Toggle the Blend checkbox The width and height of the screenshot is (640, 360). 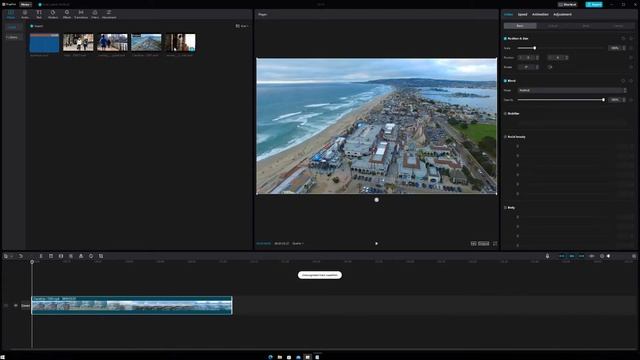[505, 81]
